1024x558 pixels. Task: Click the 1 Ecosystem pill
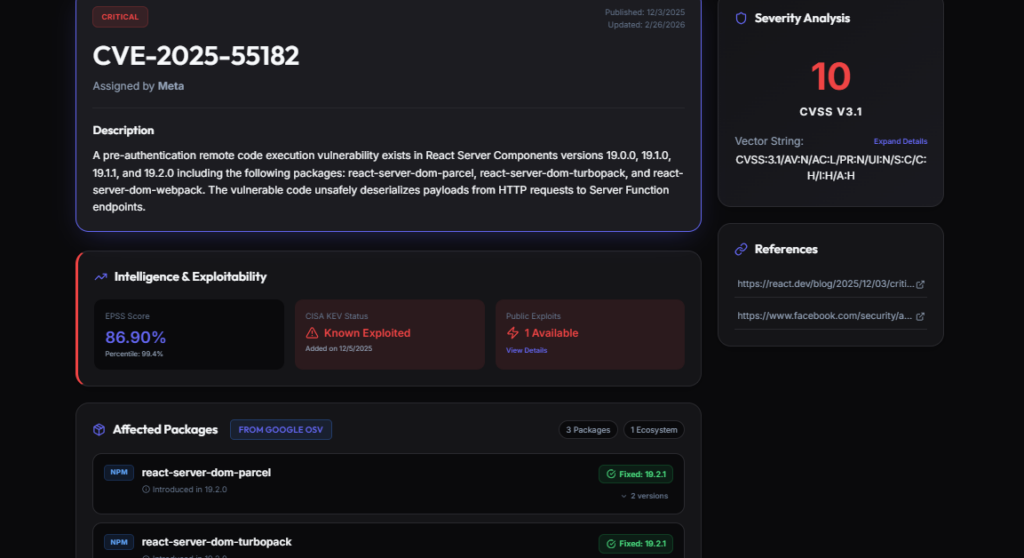coord(654,430)
